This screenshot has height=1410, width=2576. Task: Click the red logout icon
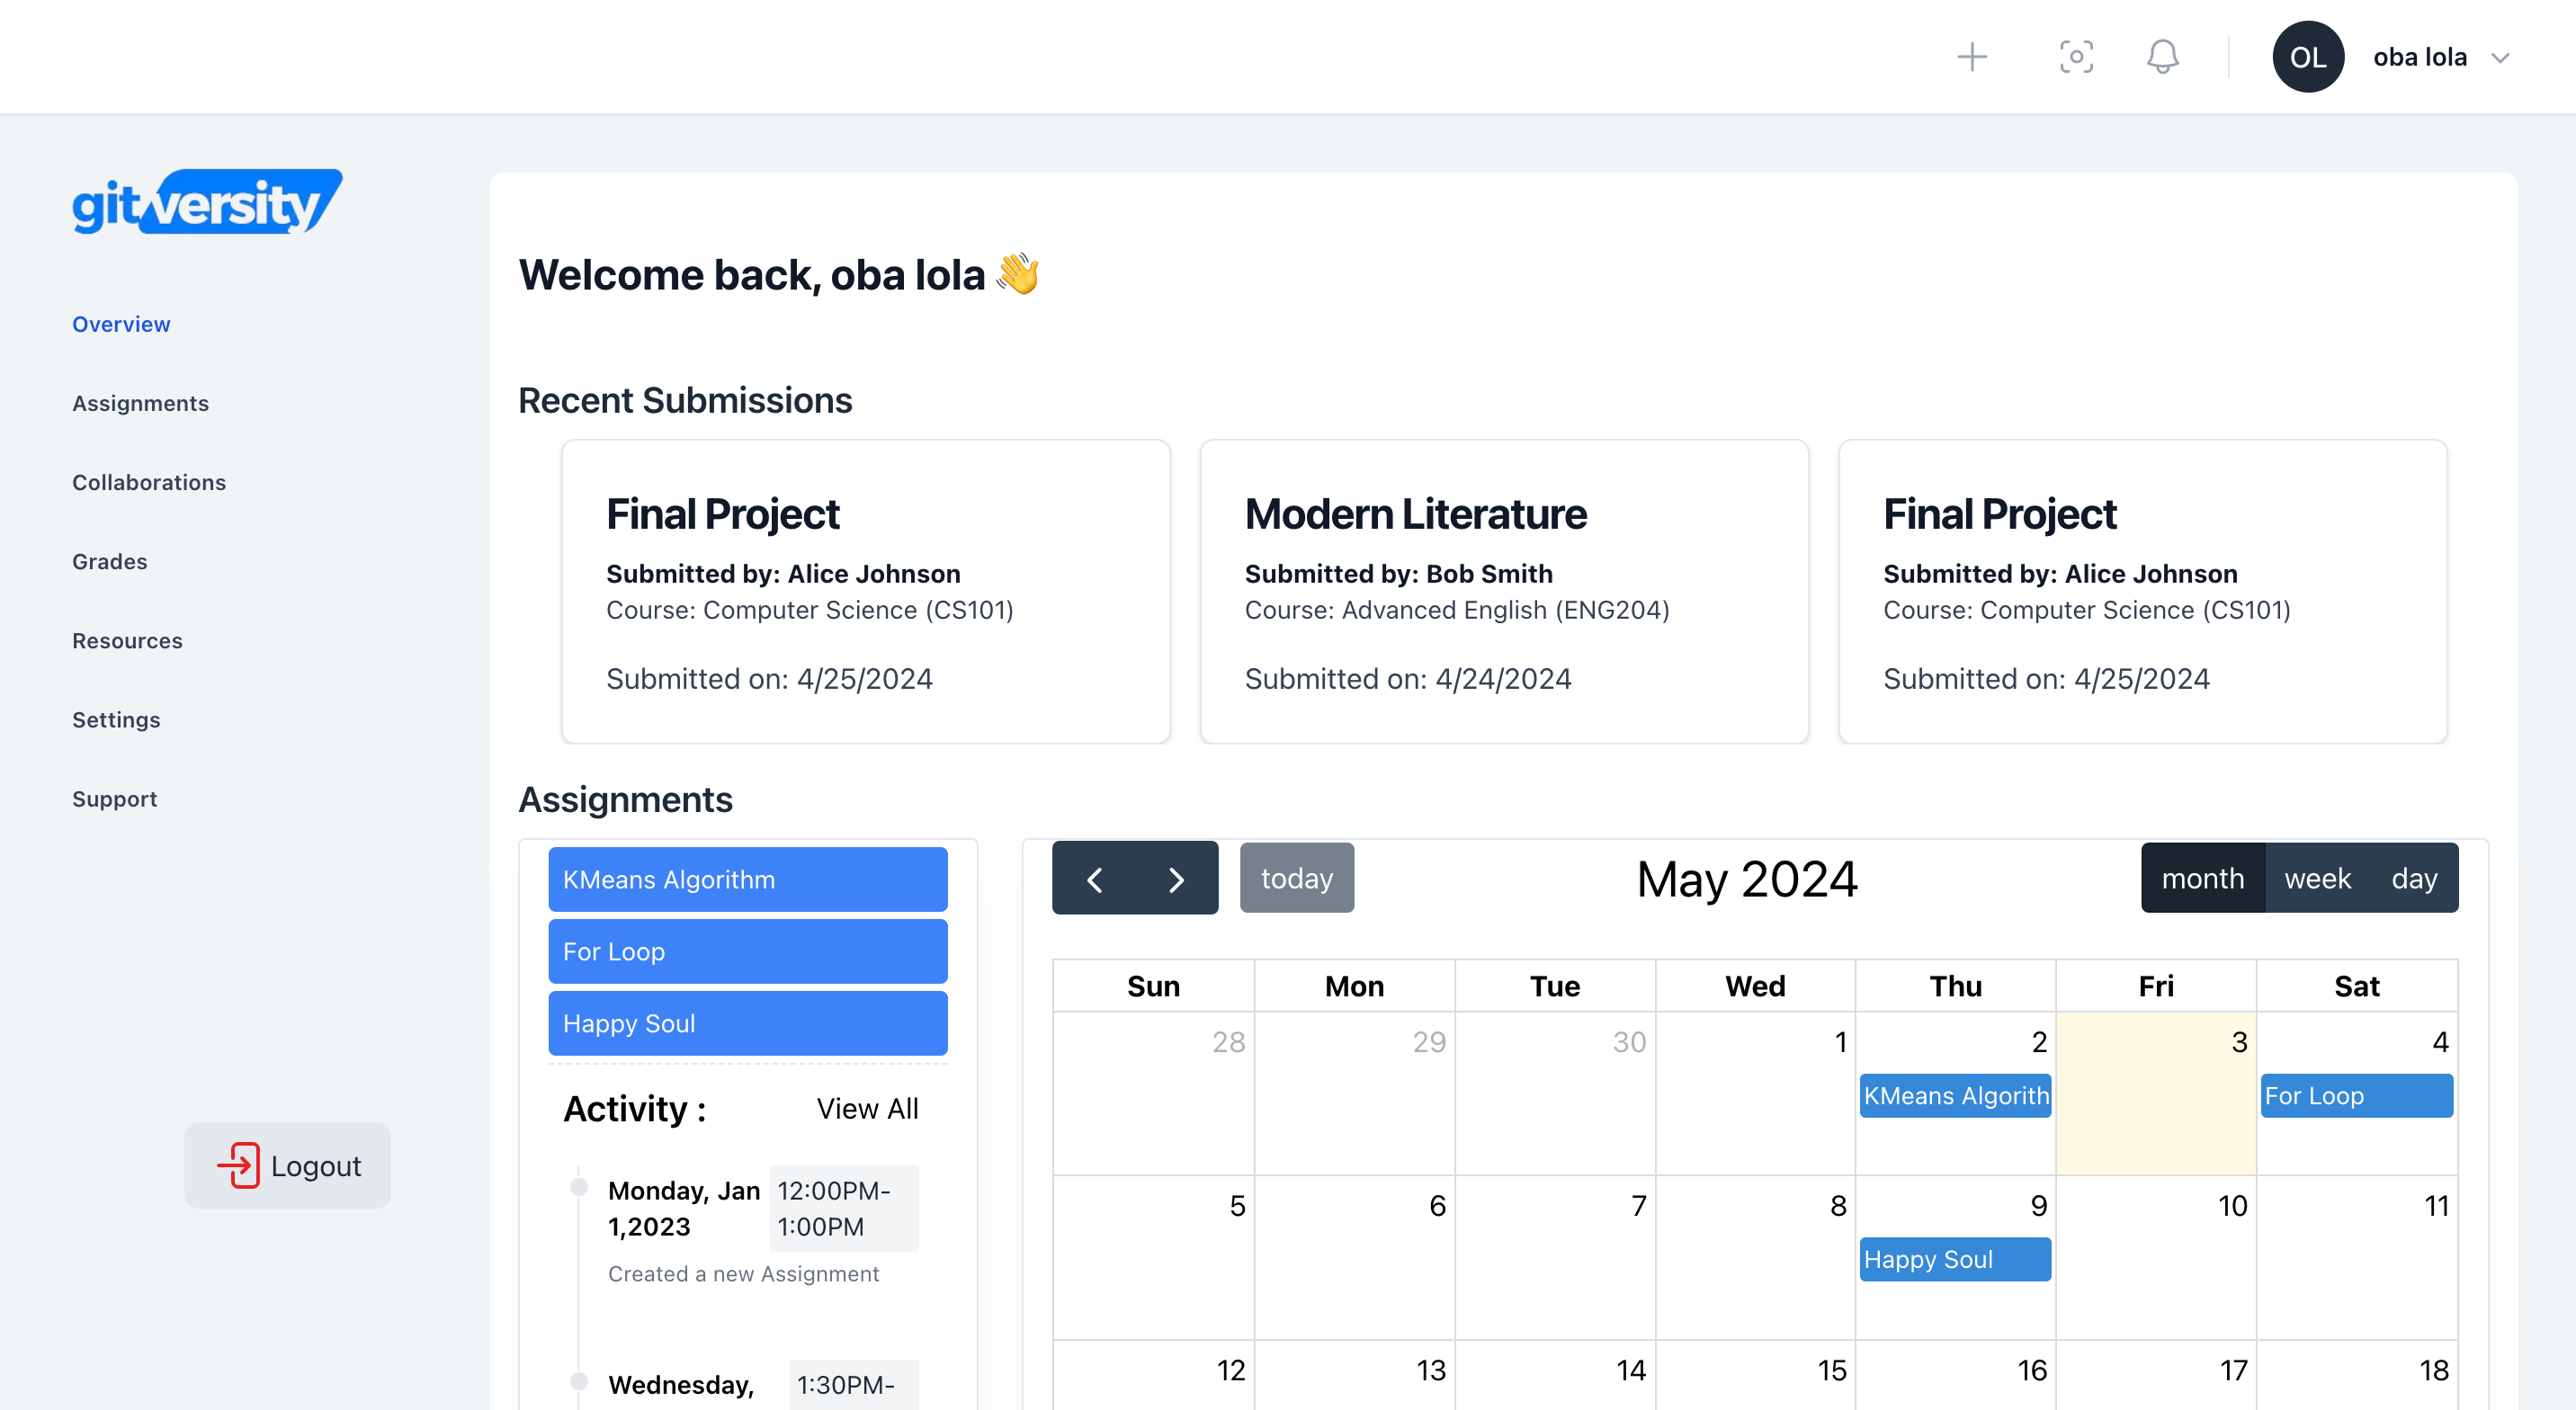click(239, 1165)
